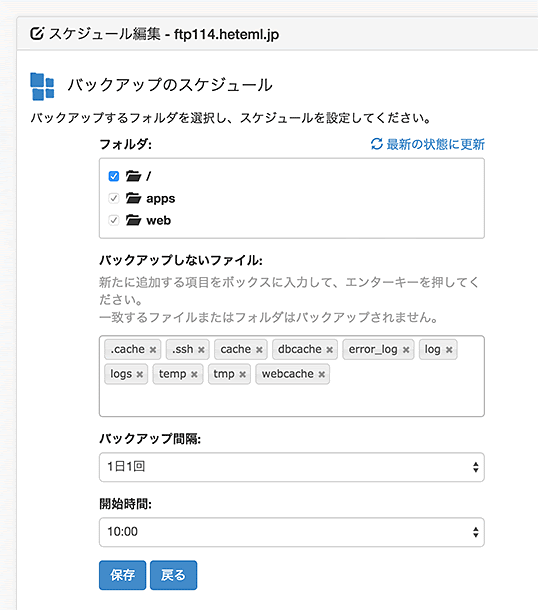
Task: Click the 戻る back button
Action: 173,575
